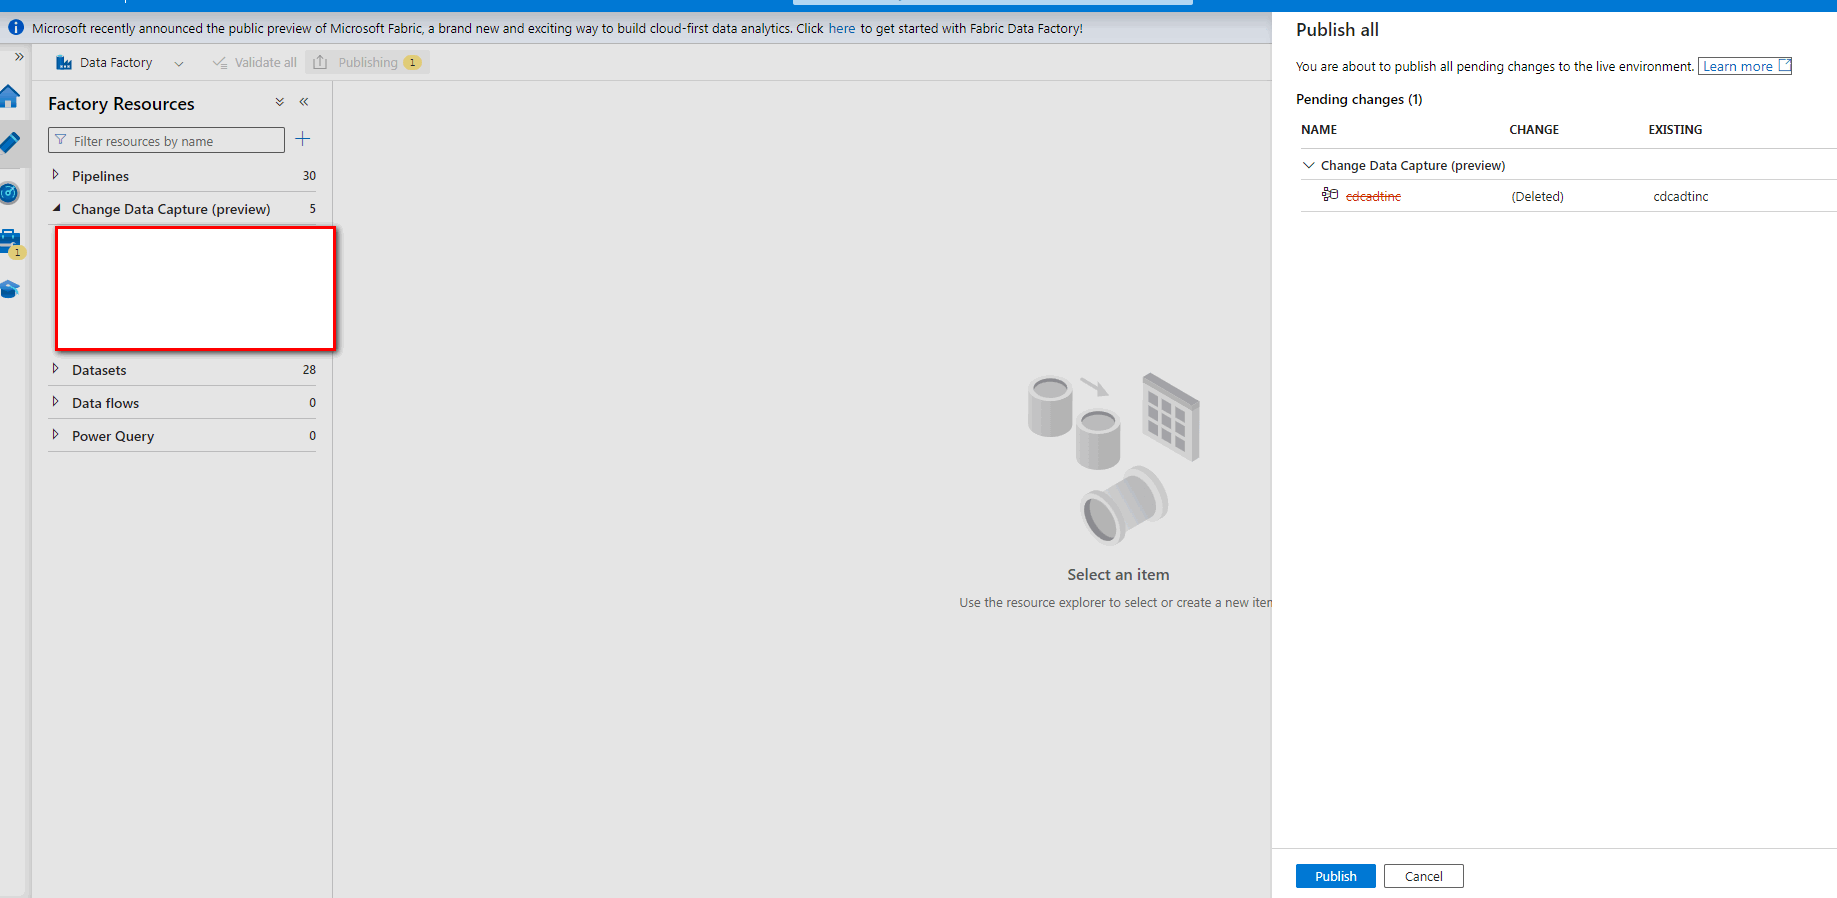Expand all resources double-chevron icon
This screenshot has width=1837, height=898.
[280, 102]
